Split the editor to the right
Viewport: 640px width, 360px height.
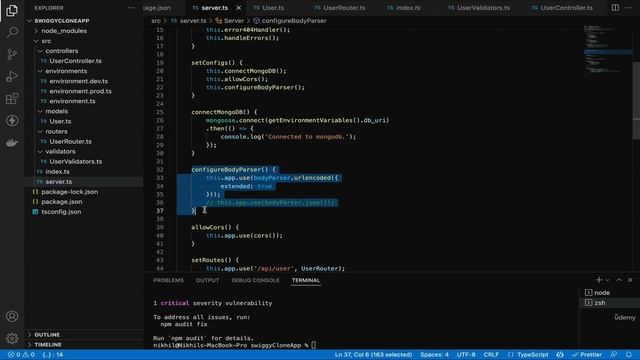tap(615, 8)
